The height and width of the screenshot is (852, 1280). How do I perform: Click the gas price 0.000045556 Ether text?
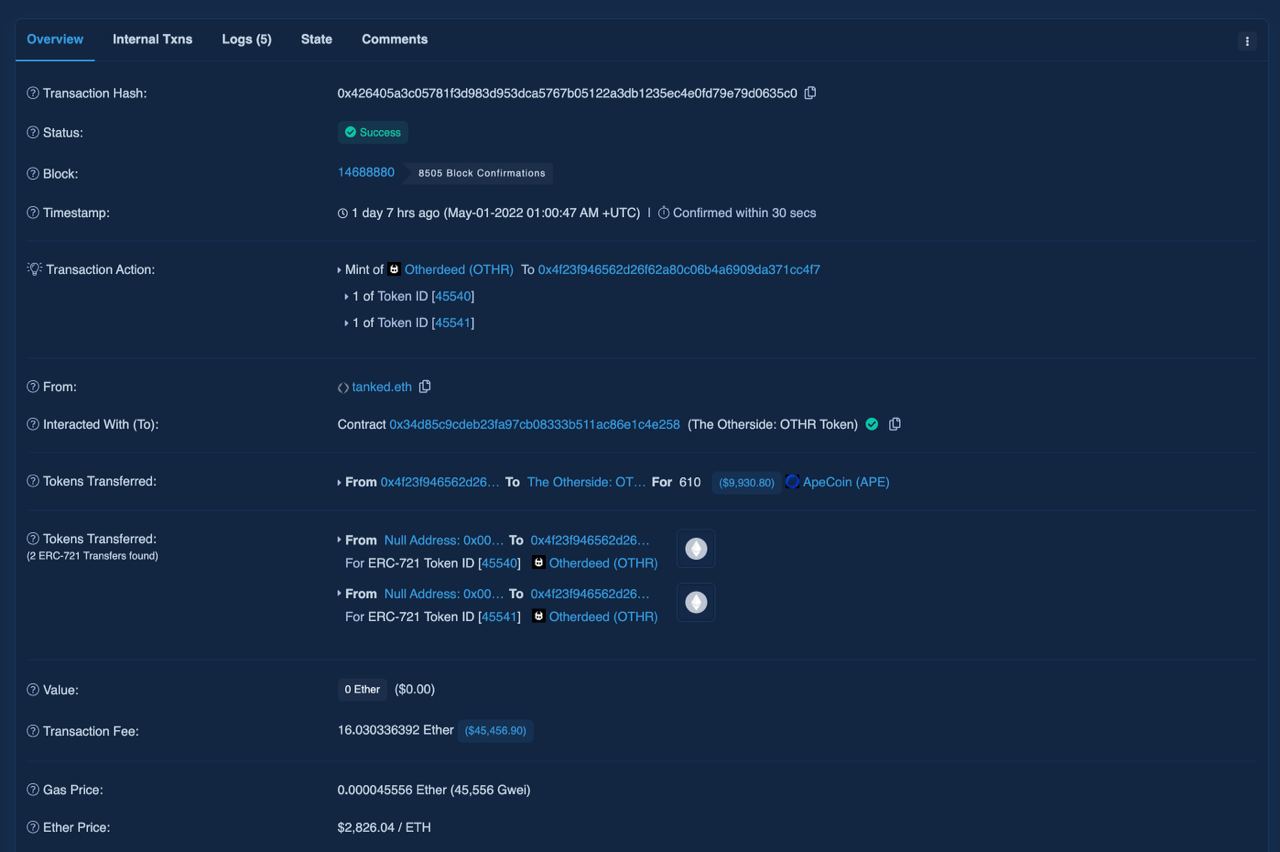coord(434,790)
